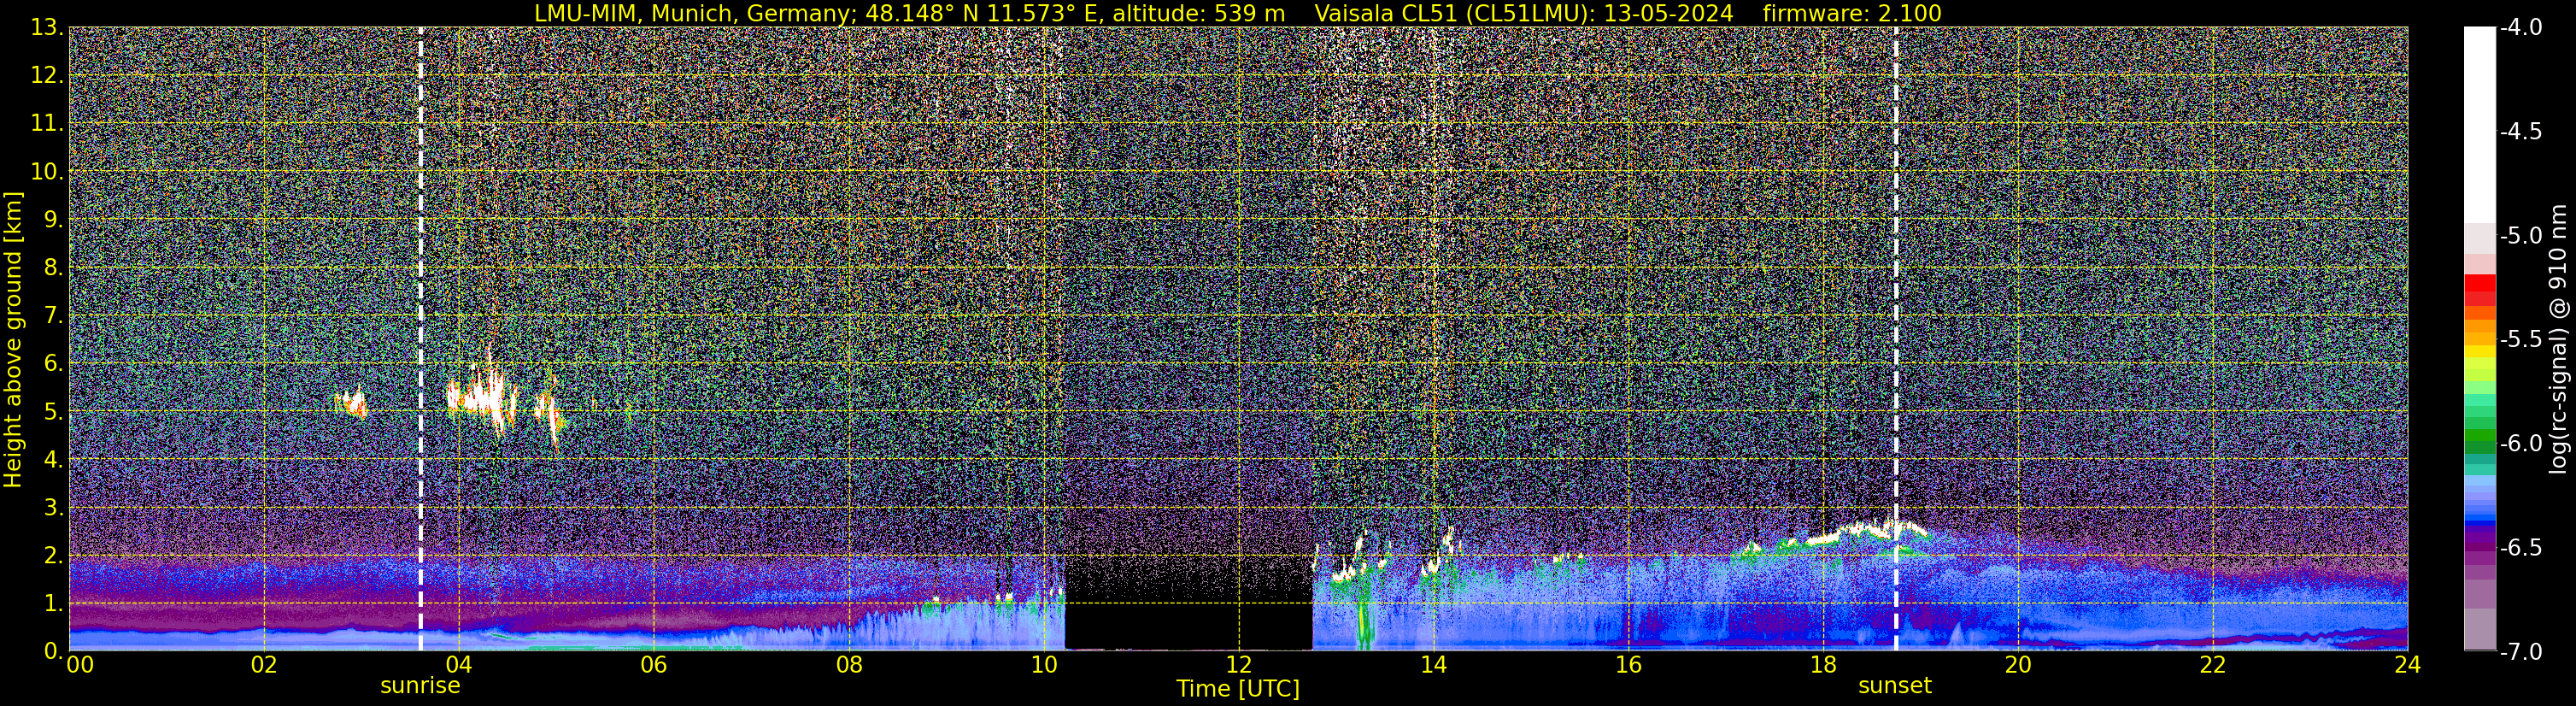Click the '12' time tick label
Screen dimensions: 2576x706
click(1238, 665)
